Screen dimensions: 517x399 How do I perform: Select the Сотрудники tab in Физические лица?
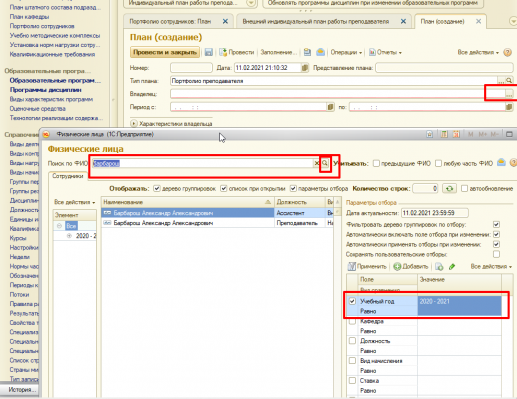68,176
